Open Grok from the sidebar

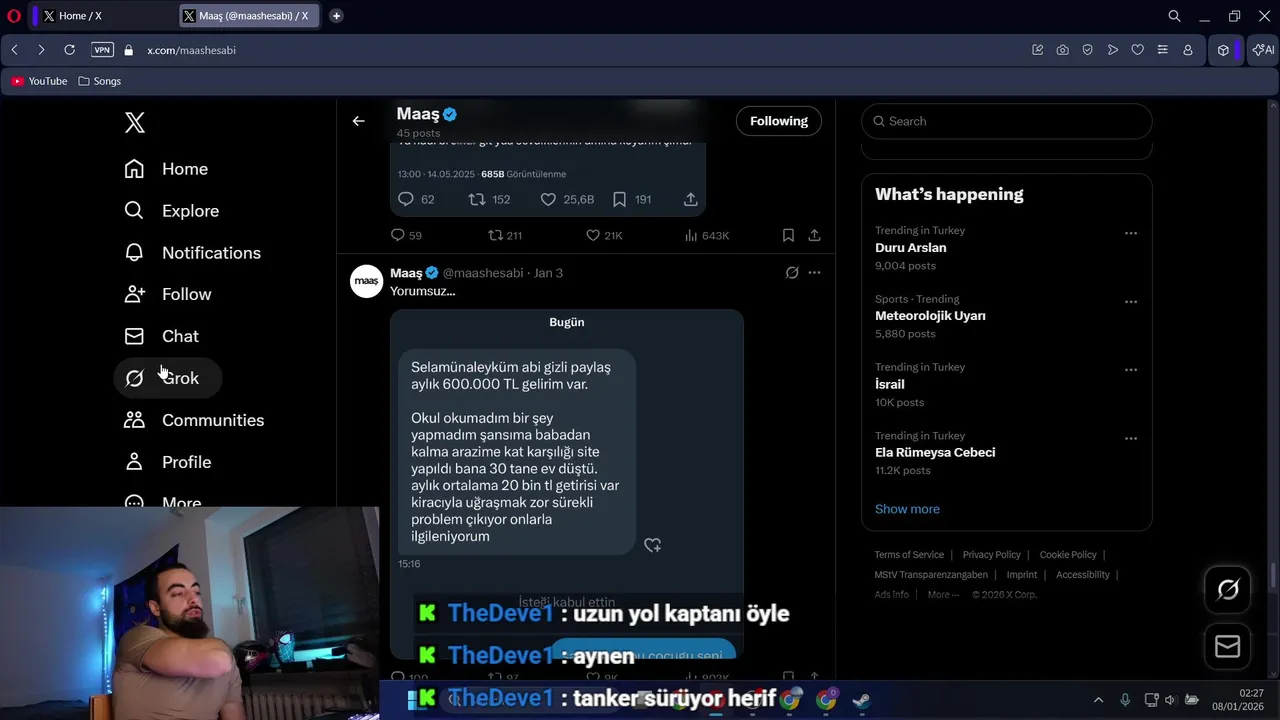(166, 378)
